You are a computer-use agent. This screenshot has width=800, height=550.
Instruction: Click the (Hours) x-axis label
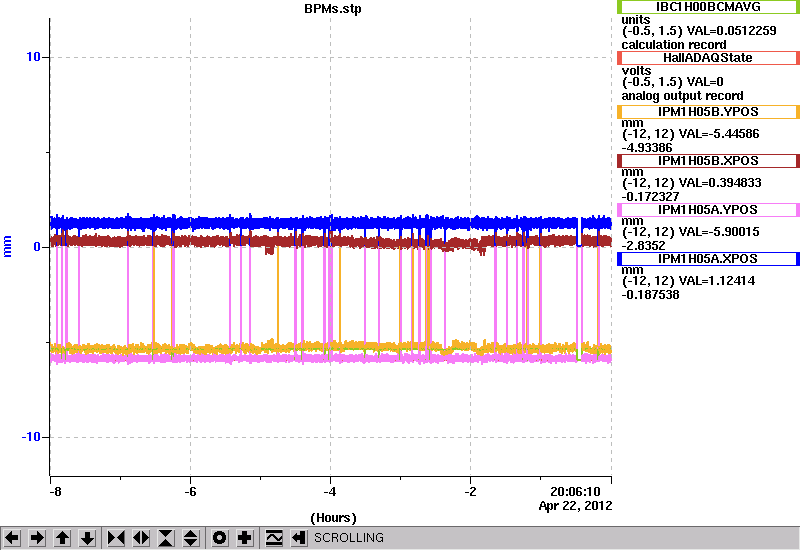pos(333,518)
